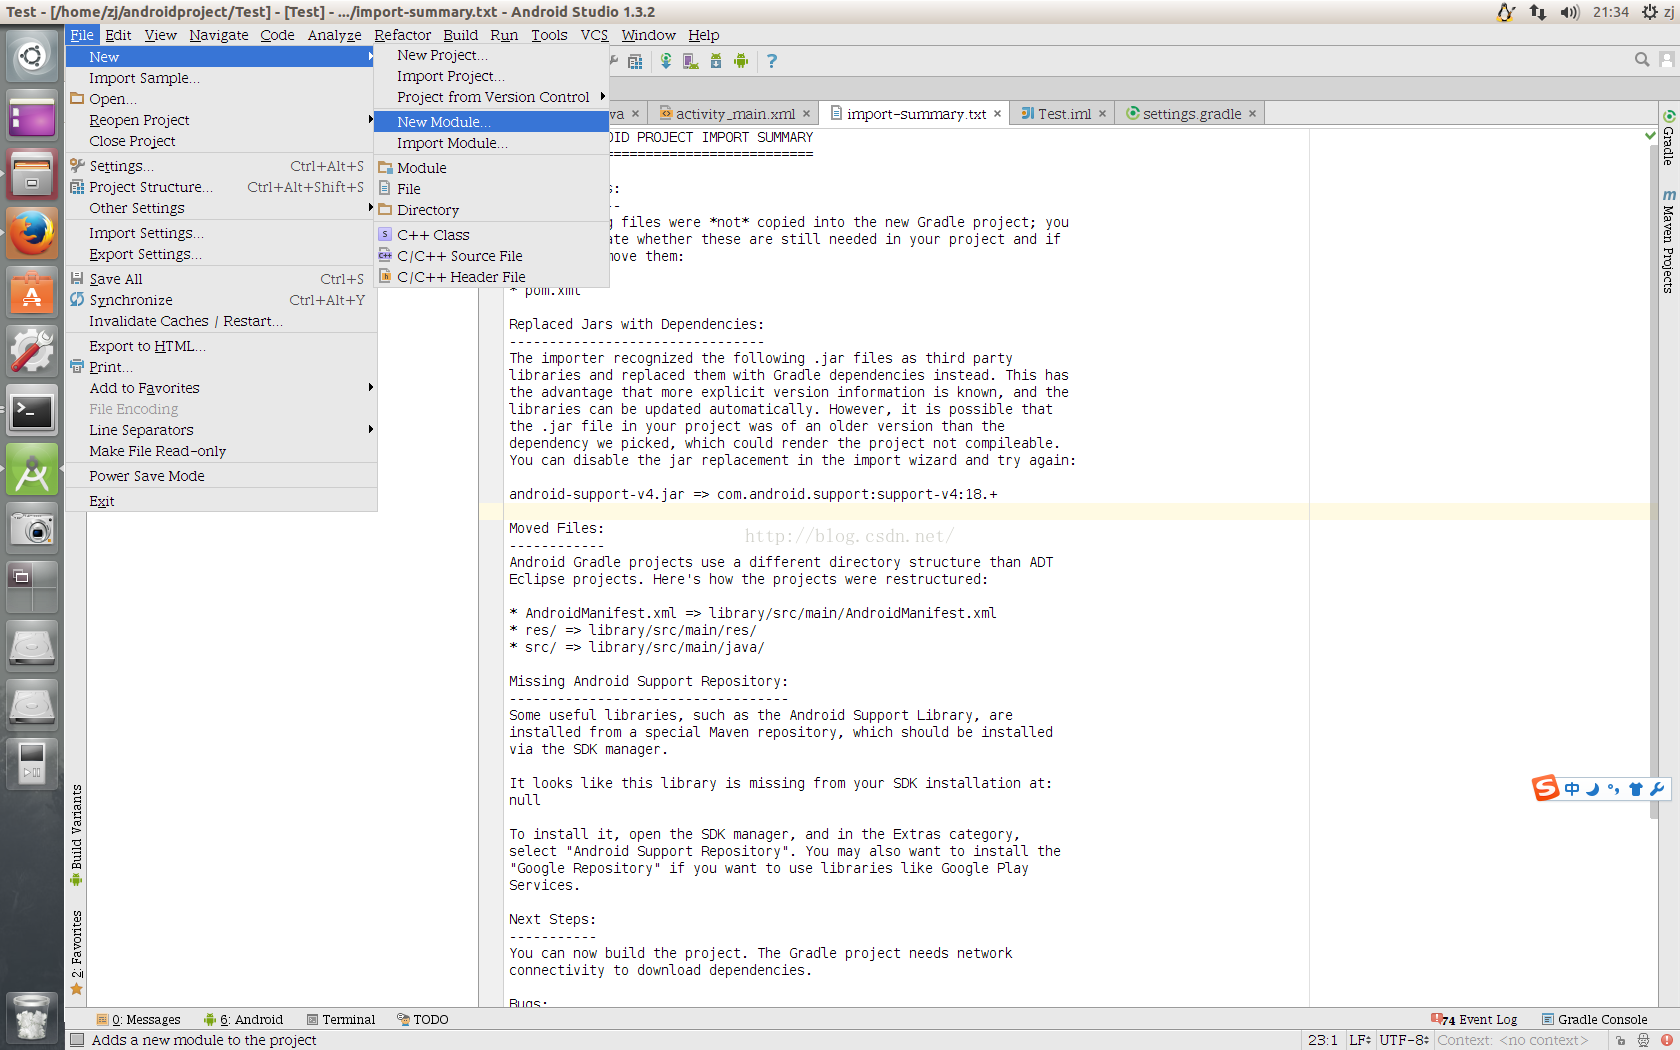The height and width of the screenshot is (1050, 1680).
Task: Open the Event Log tool window
Action: tap(1475, 1019)
